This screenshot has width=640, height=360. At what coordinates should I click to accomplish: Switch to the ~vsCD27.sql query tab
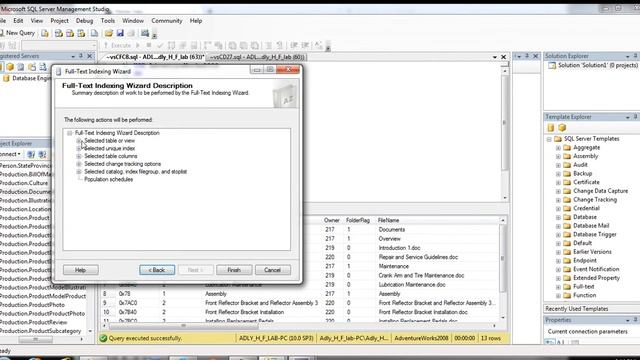(257, 57)
